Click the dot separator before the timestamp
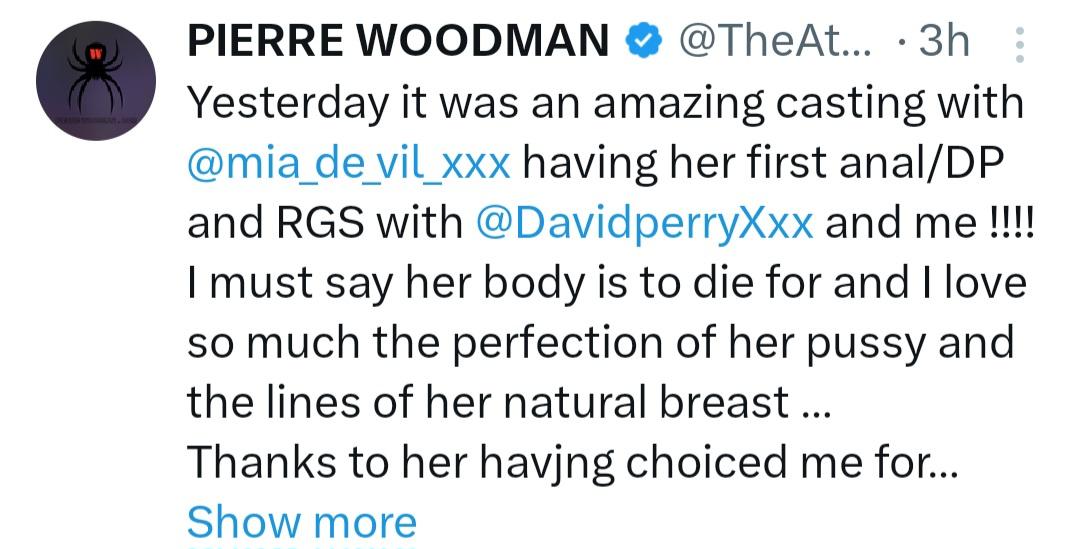Screen dimensions: 1080x549 click(903, 41)
